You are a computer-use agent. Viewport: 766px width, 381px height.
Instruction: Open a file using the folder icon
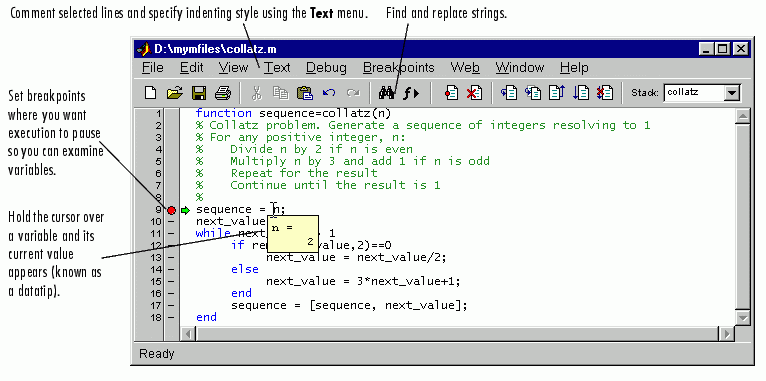point(174,92)
